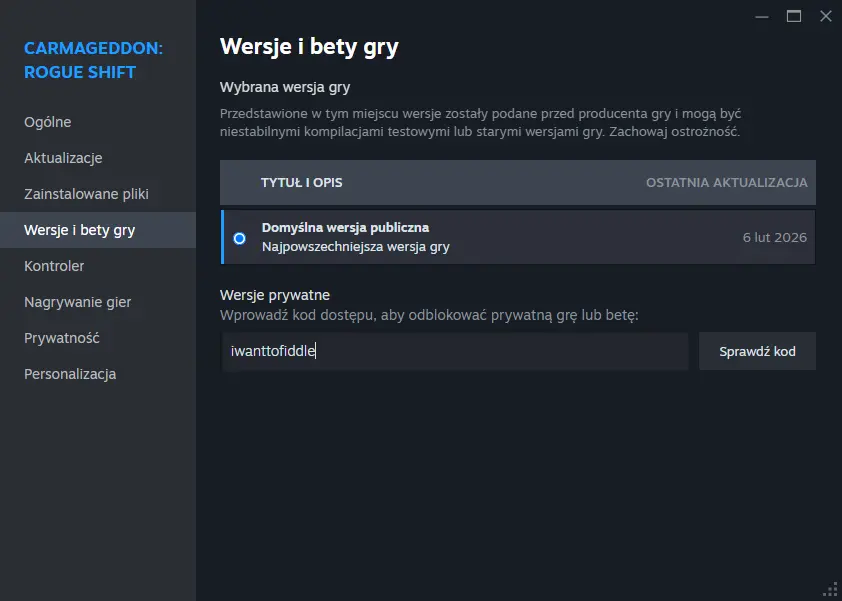Go to Zainstalowane pliki section
Screen dimensions: 842x601
86,194
